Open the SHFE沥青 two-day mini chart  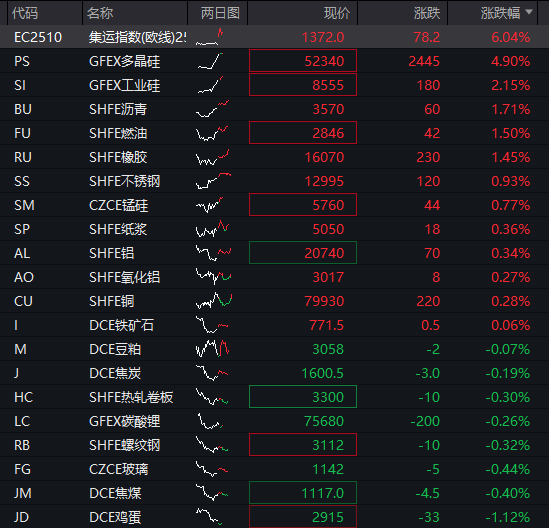point(213,109)
